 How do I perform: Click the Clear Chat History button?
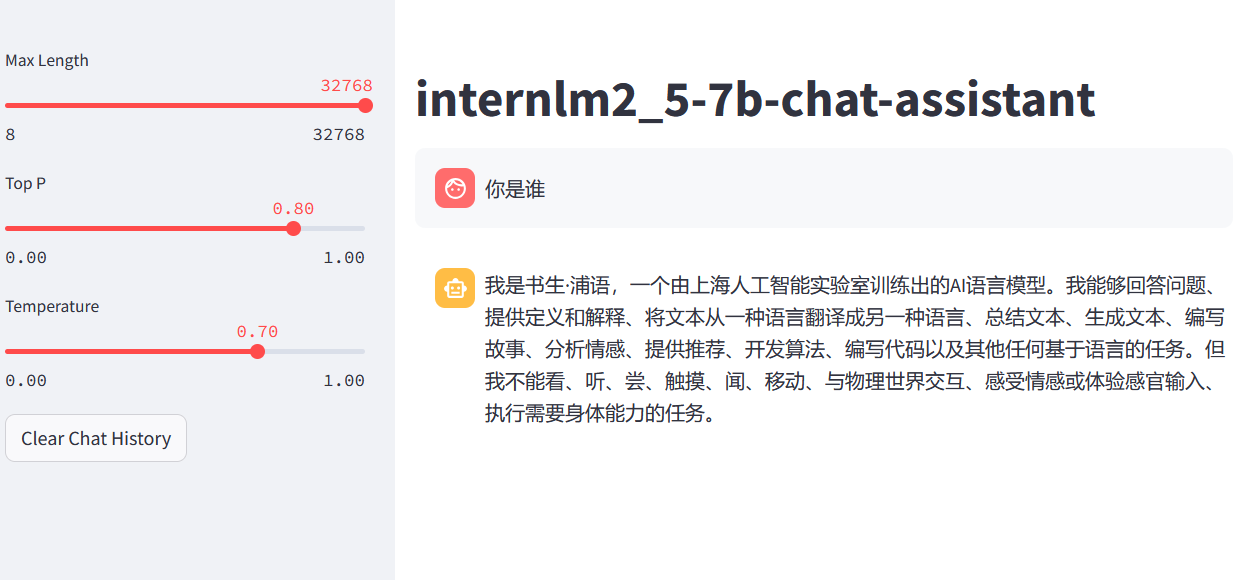(96, 438)
